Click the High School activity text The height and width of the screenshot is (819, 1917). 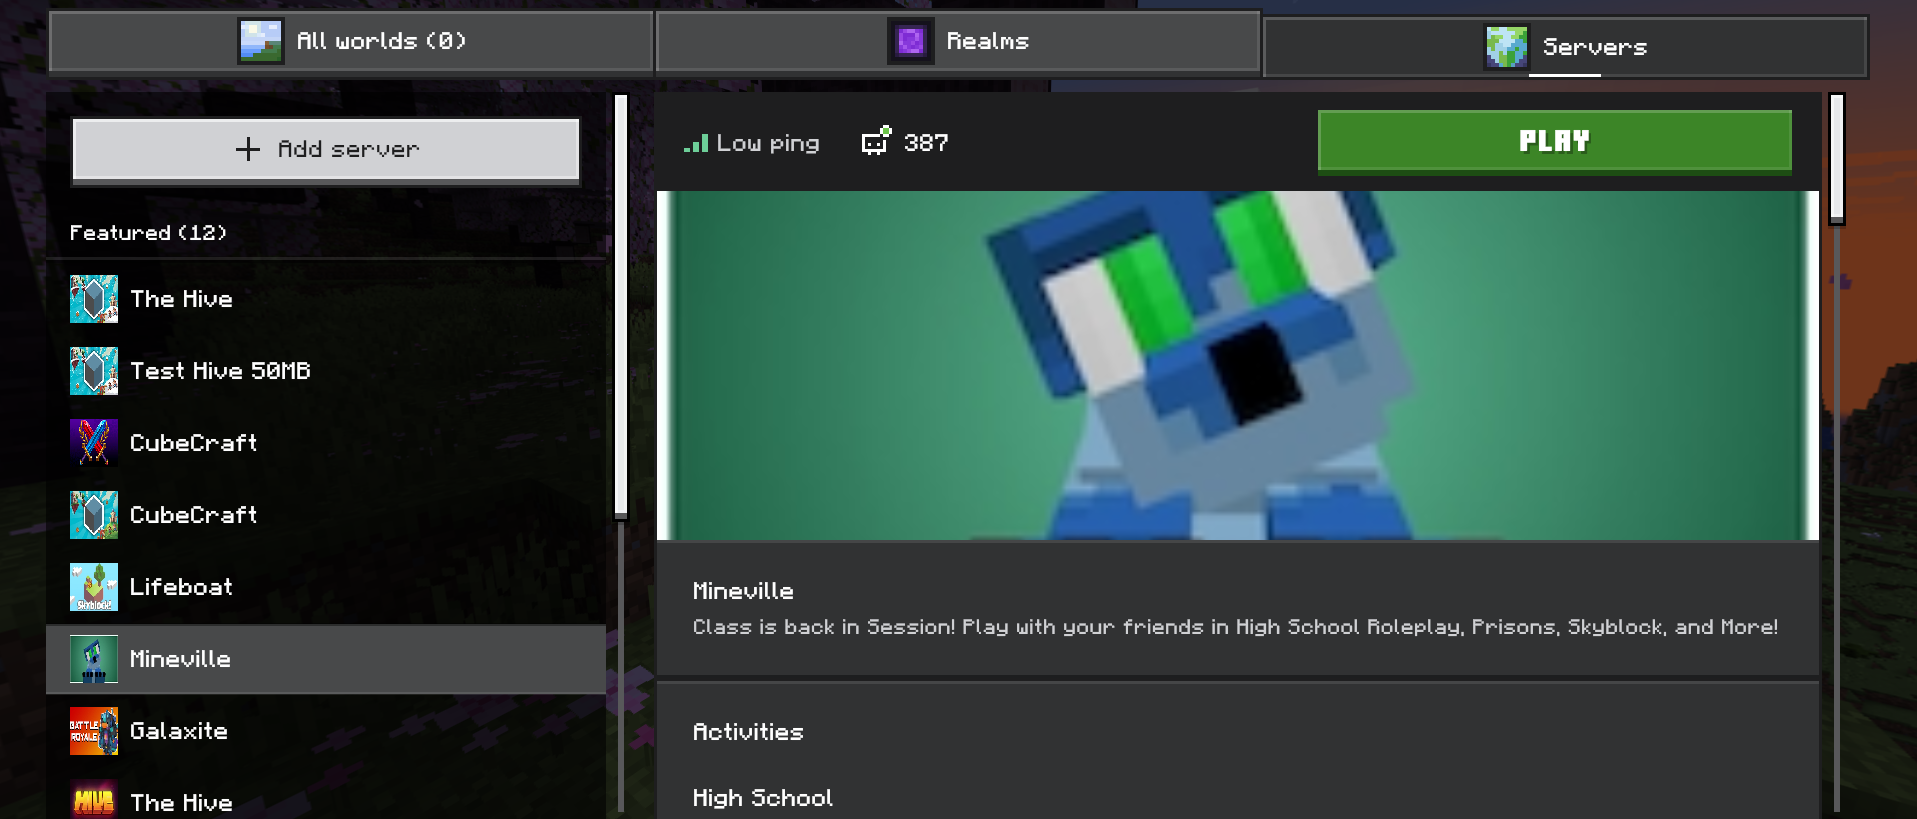763,798
